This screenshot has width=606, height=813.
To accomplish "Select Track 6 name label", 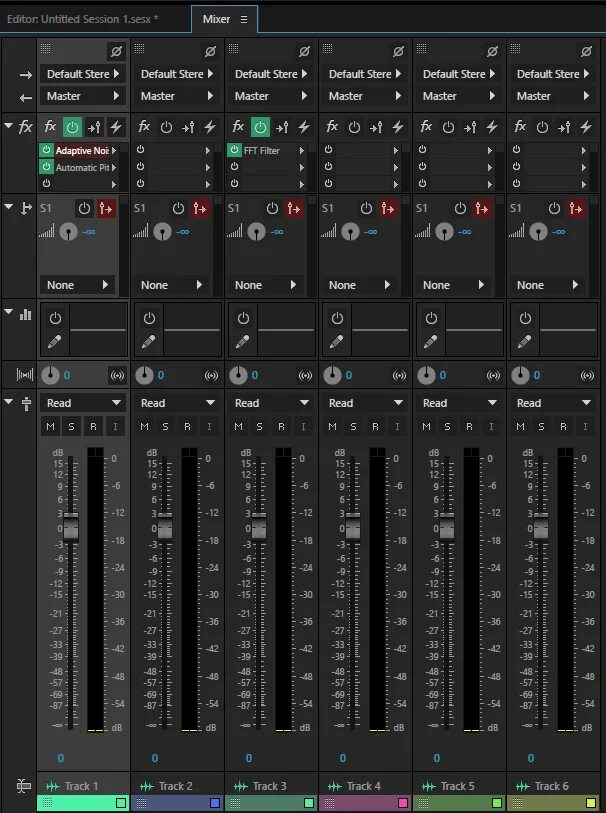I will pos(552,787).
